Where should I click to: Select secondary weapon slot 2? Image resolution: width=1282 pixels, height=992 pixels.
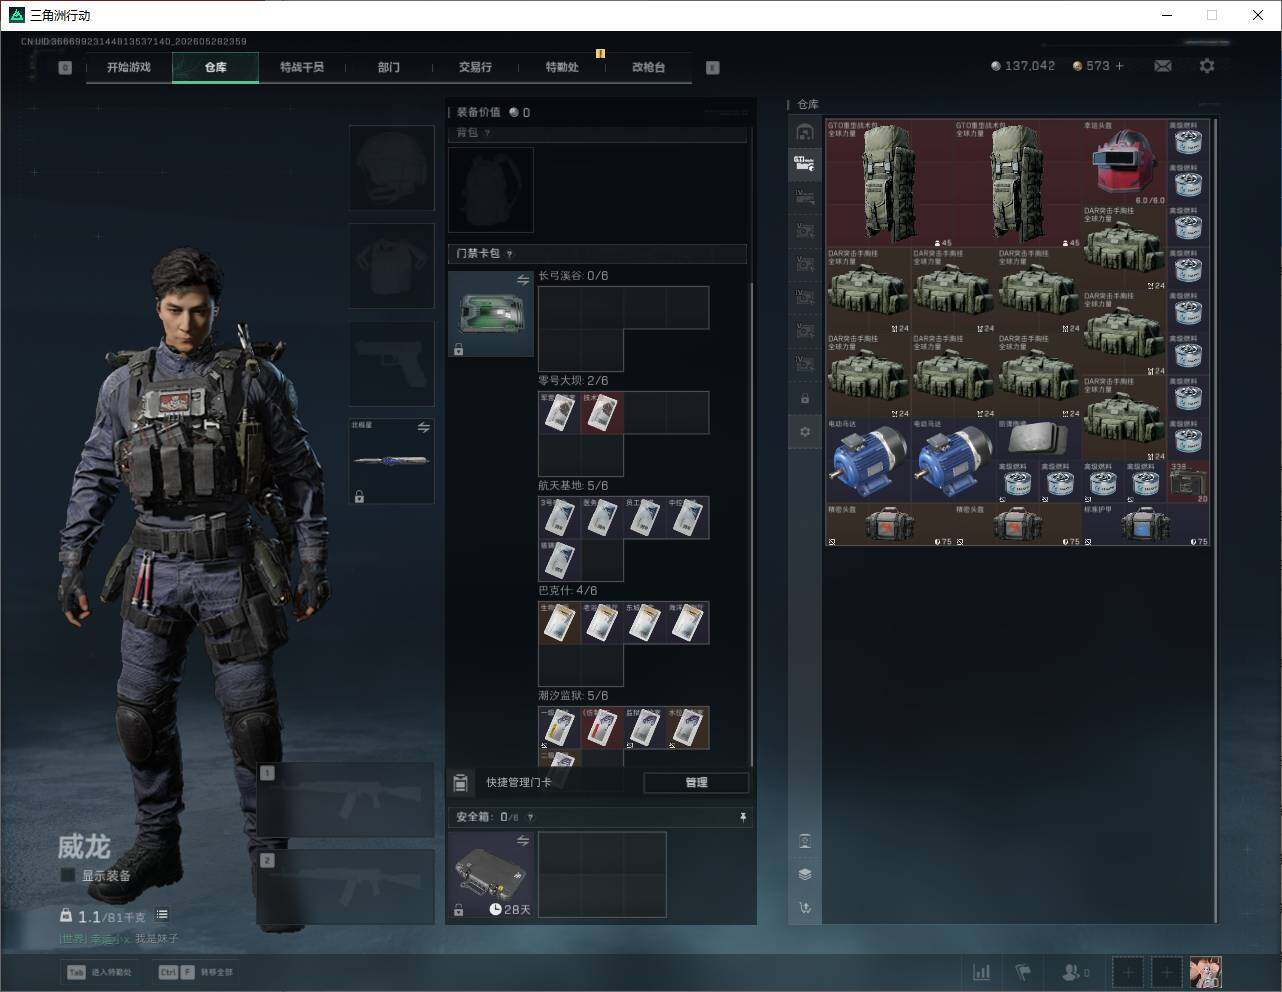coord(346,887)
